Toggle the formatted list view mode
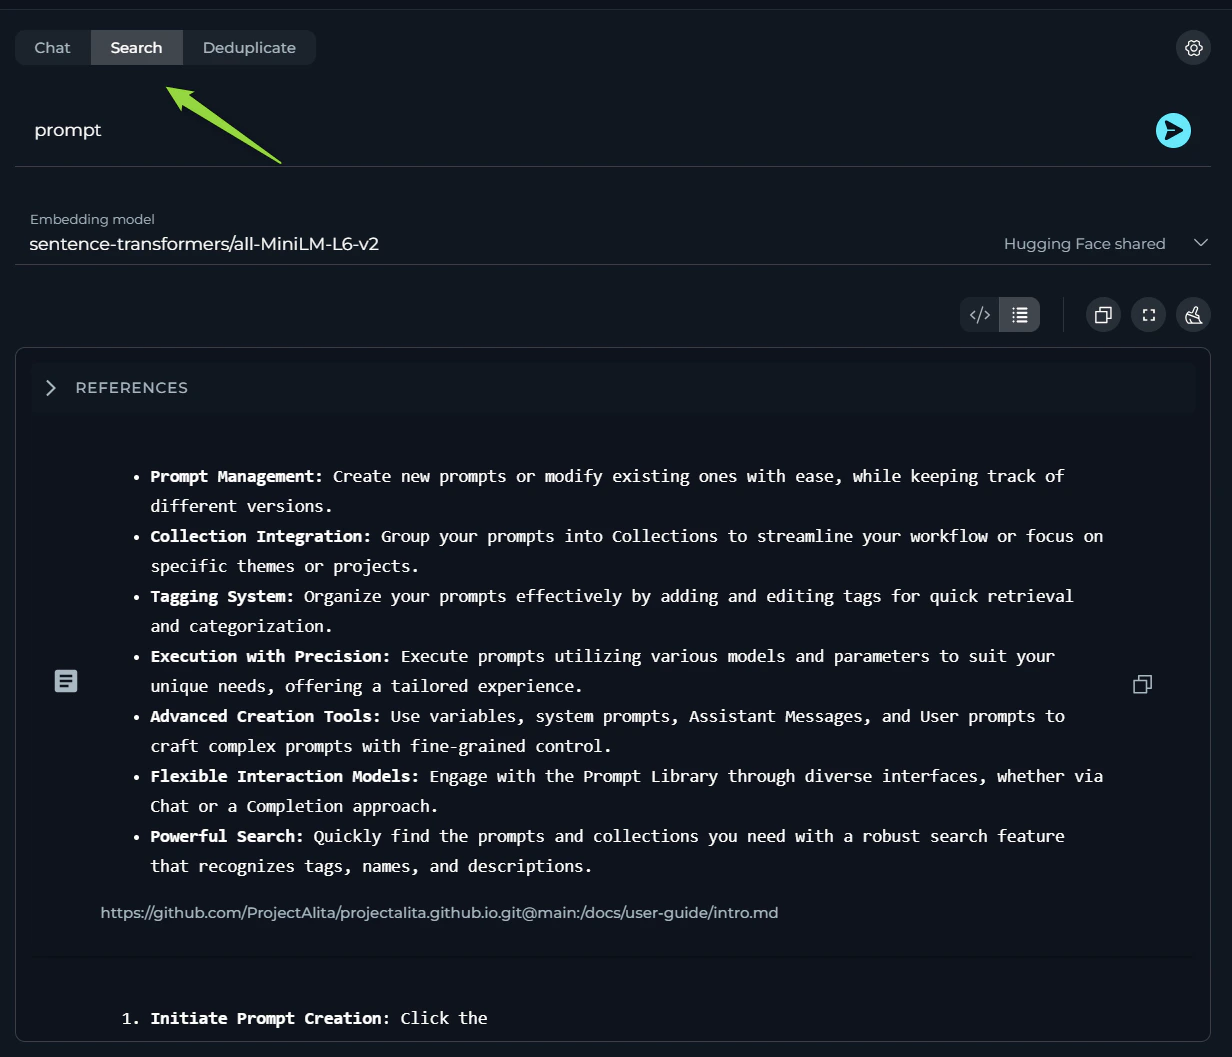Image resolution: width=1232 pixels, height=1057 pixels. point(1019,314)
